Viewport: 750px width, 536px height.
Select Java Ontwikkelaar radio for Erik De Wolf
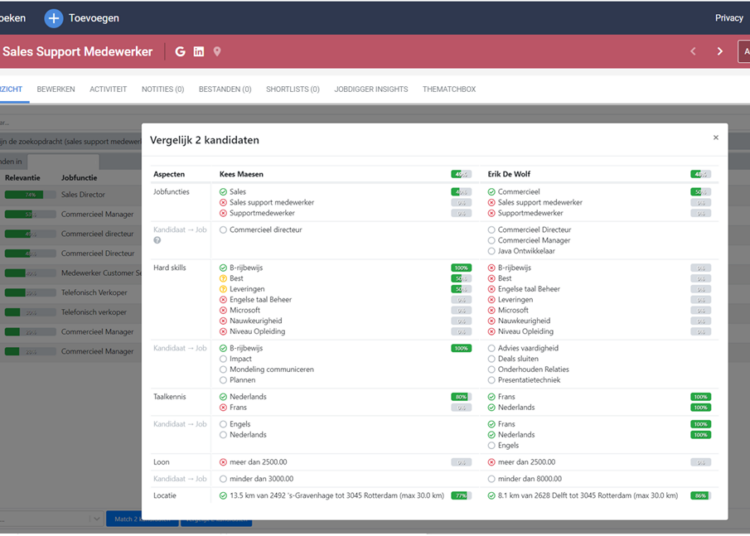pos(491,251)
